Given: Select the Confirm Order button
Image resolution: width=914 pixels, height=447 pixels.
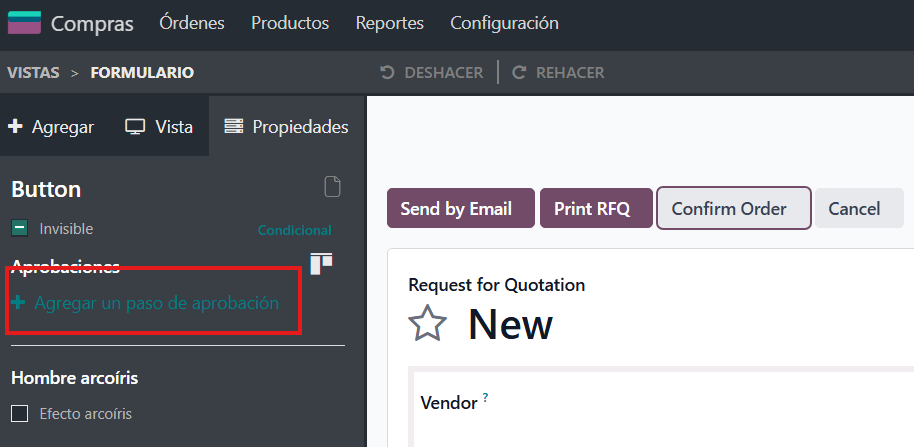Looking at the screenshot, I should [729, 209].
